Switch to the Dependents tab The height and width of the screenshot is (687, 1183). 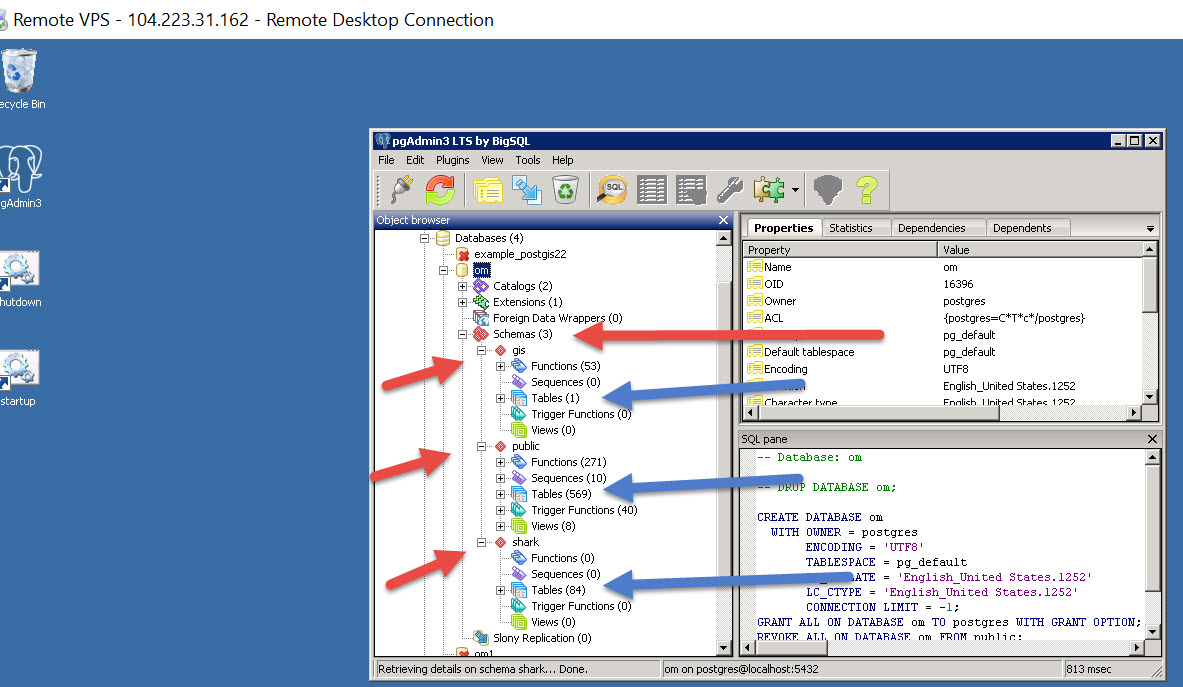[1021, 228]
